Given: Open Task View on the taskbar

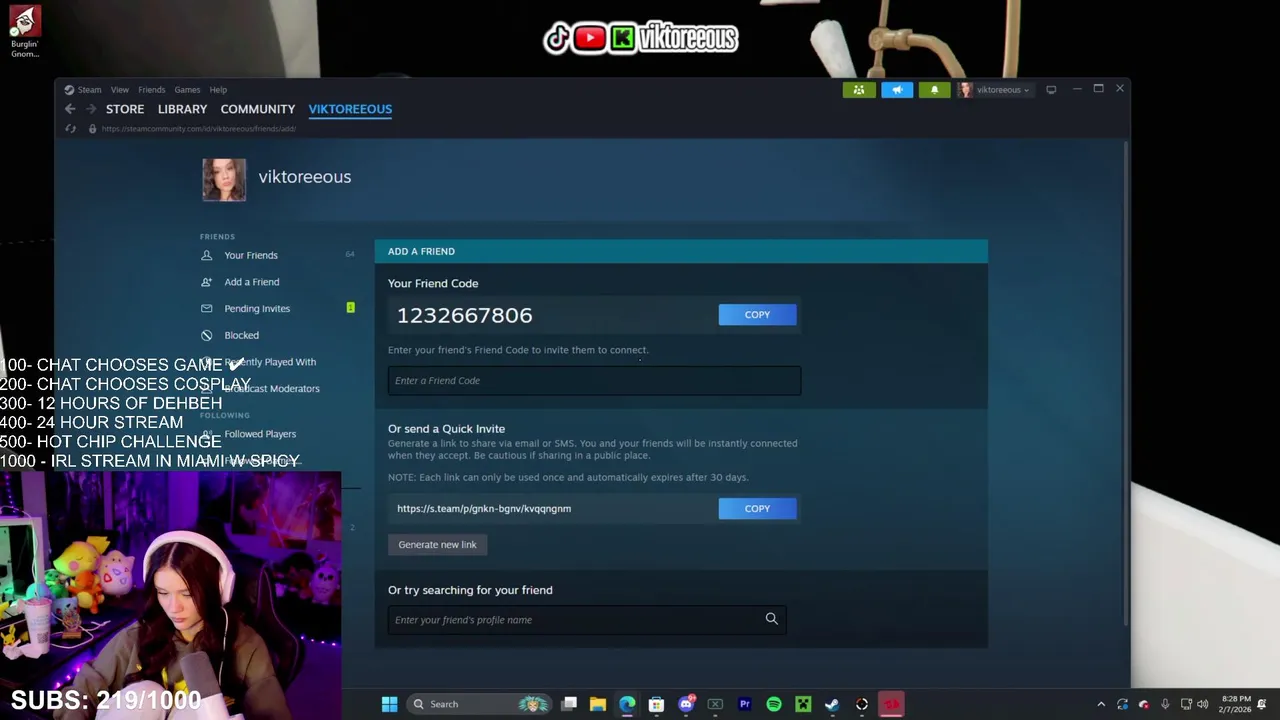Looking at the screenshot, I should tap(569, 704).
